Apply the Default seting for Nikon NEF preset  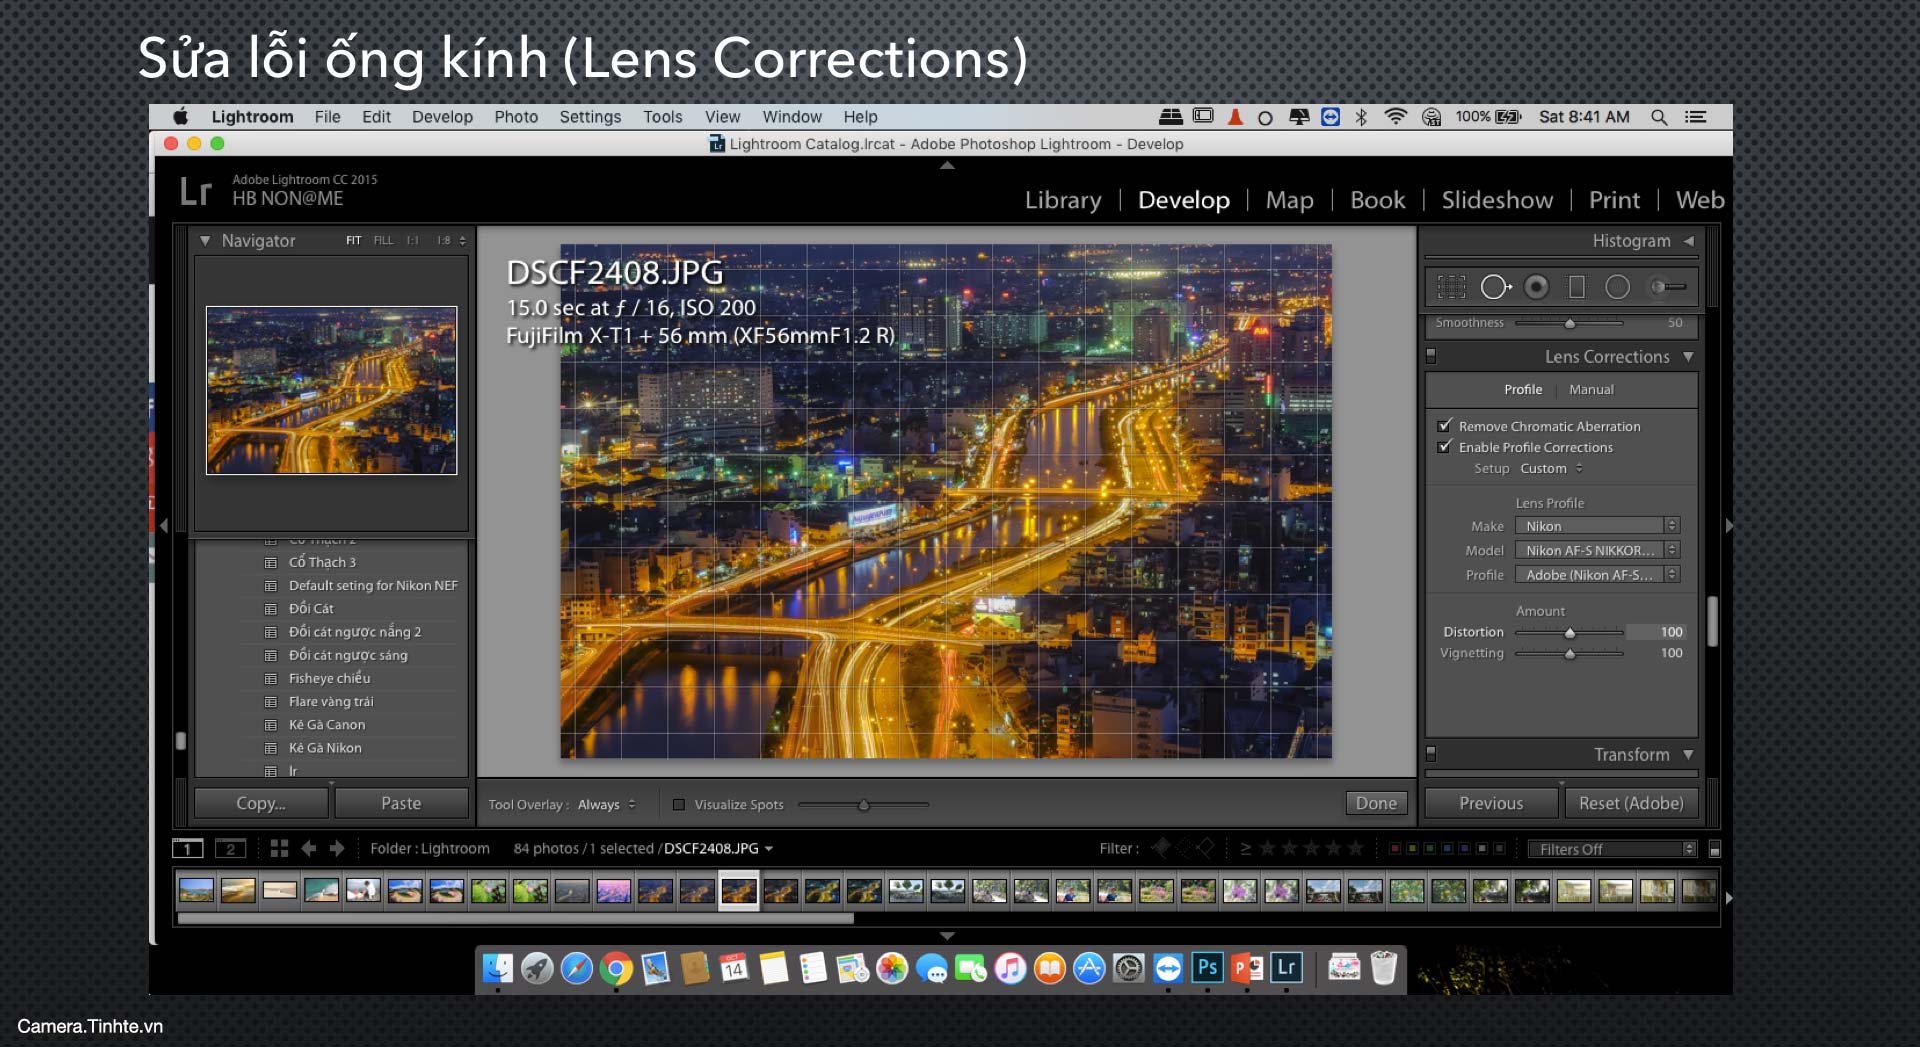point(373,585)
